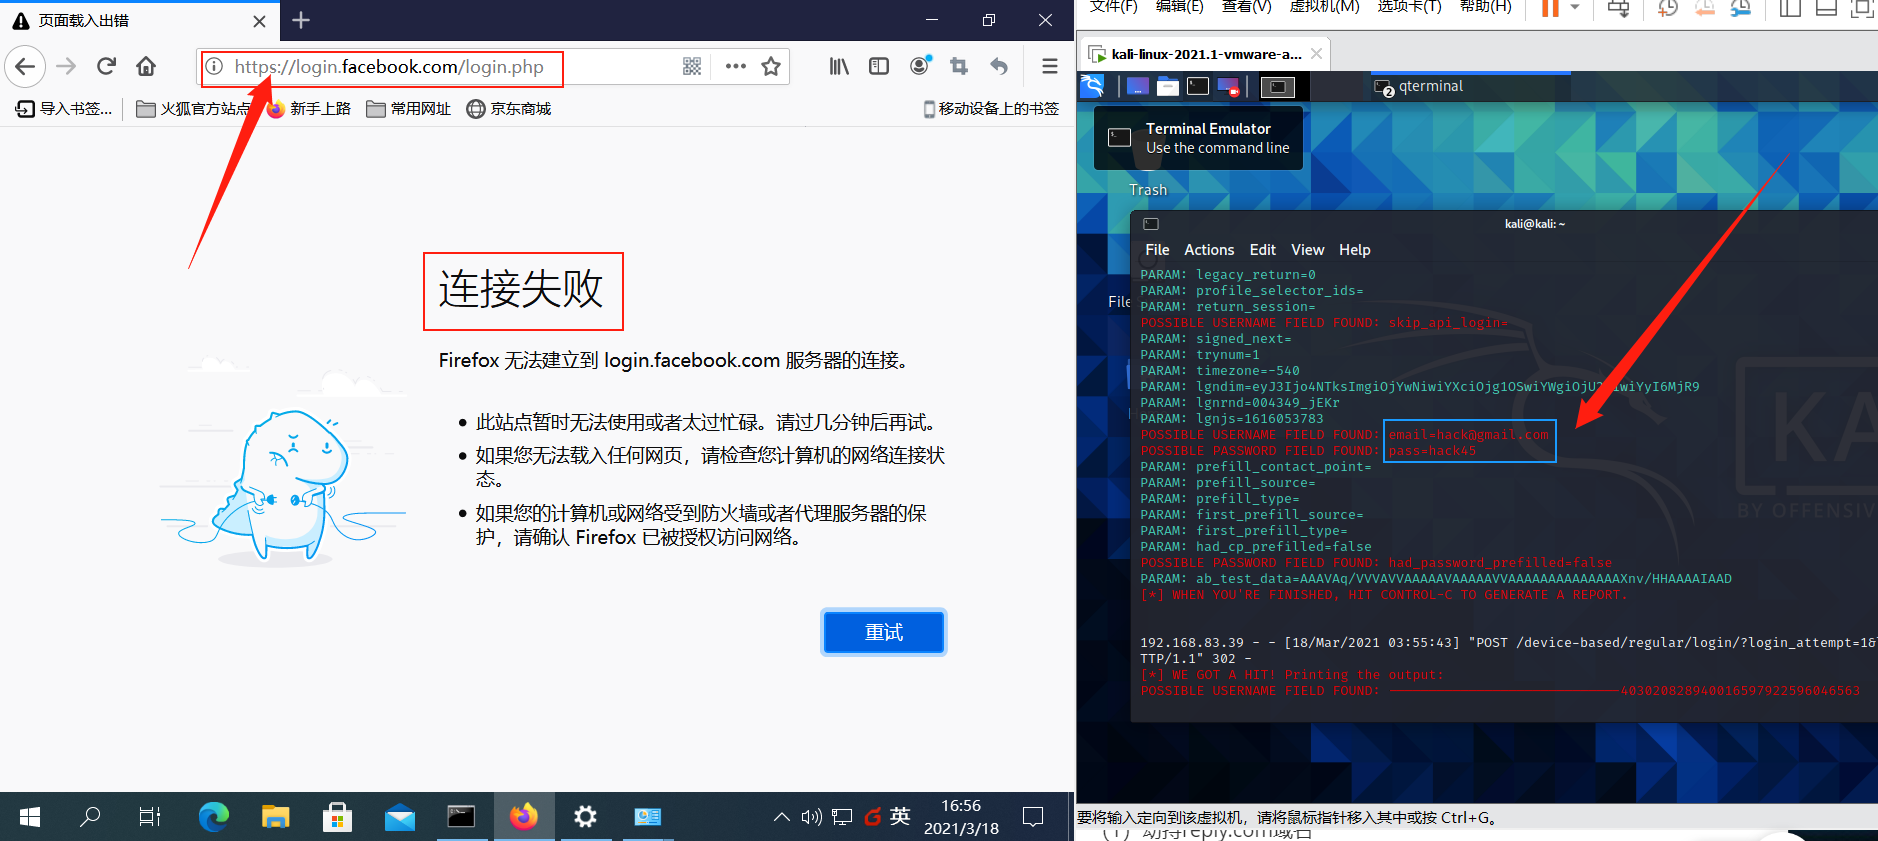Launch terminal from Kali panel

click(x=1198, y=87)
